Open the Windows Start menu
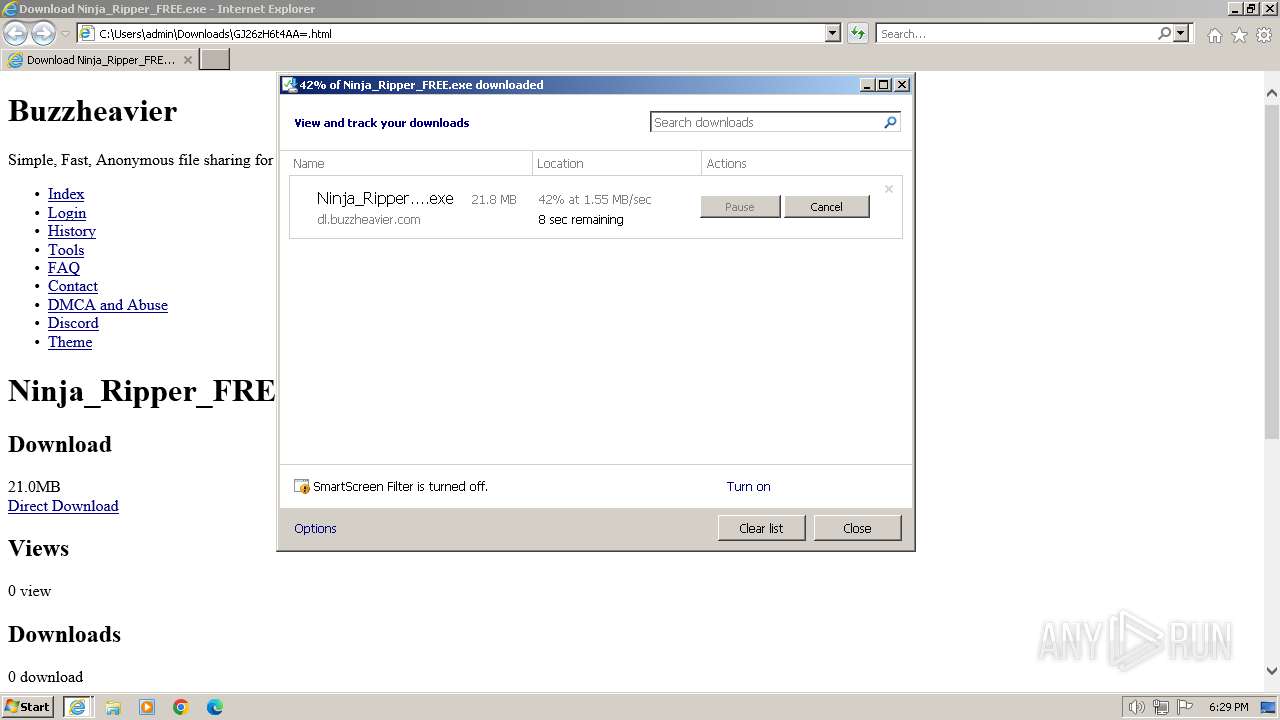The image size is (1280, 720). click(x=28, y=706)
